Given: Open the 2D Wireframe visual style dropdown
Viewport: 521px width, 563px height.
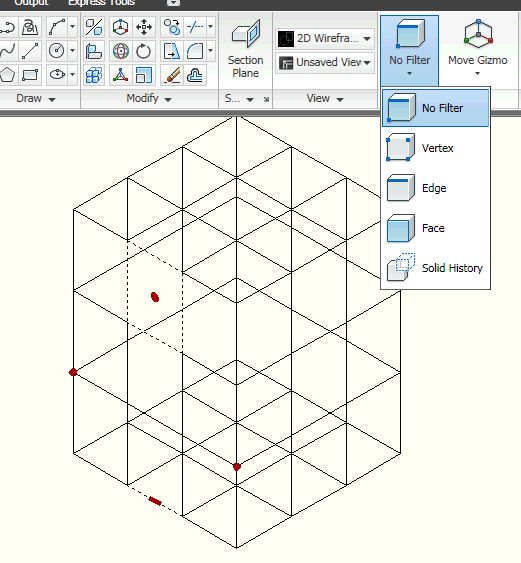Looking at the screenshot, I should pos(325,38).
